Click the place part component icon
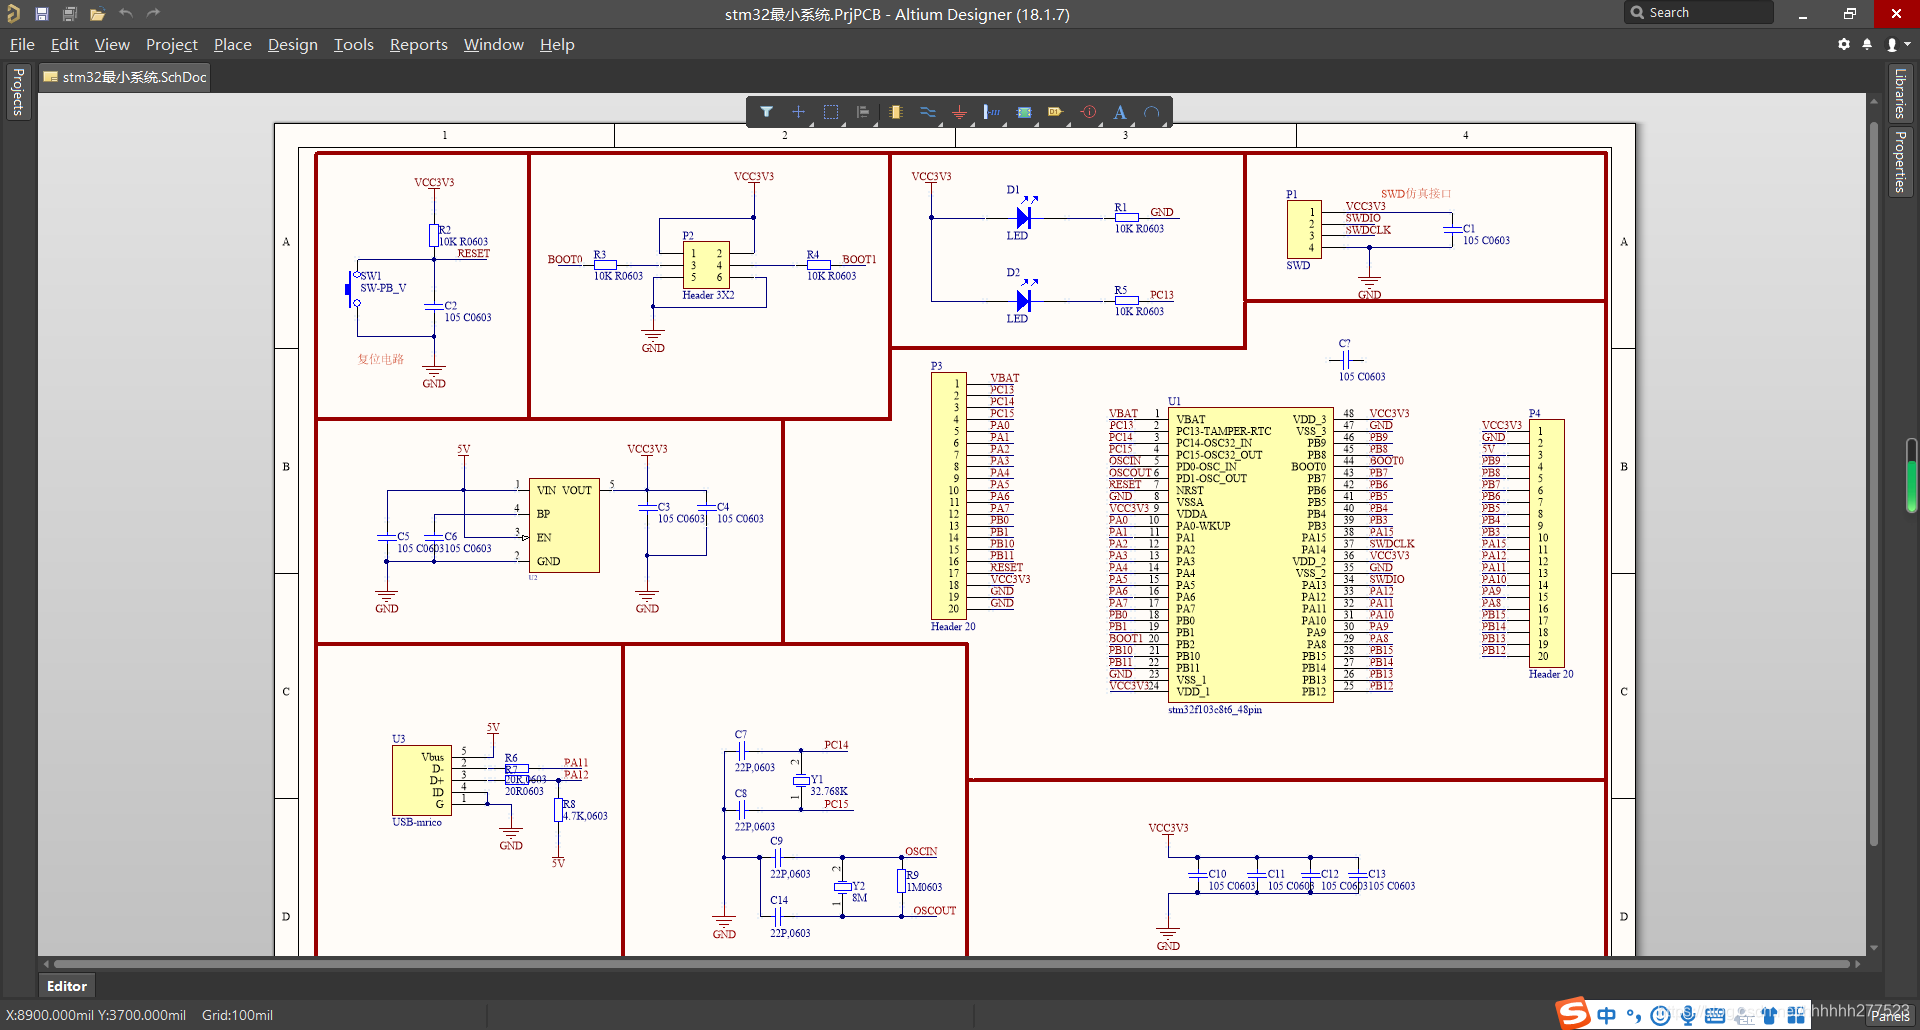 pyautogui.click(x=895, y=112)
